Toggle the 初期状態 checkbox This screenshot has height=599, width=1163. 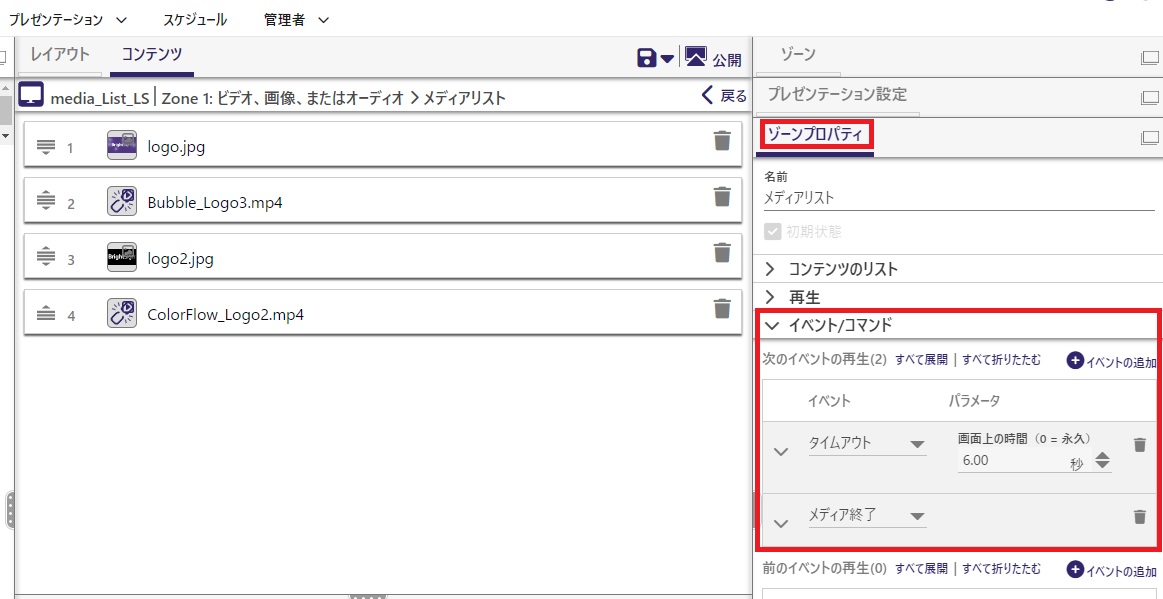pos(772,232)
